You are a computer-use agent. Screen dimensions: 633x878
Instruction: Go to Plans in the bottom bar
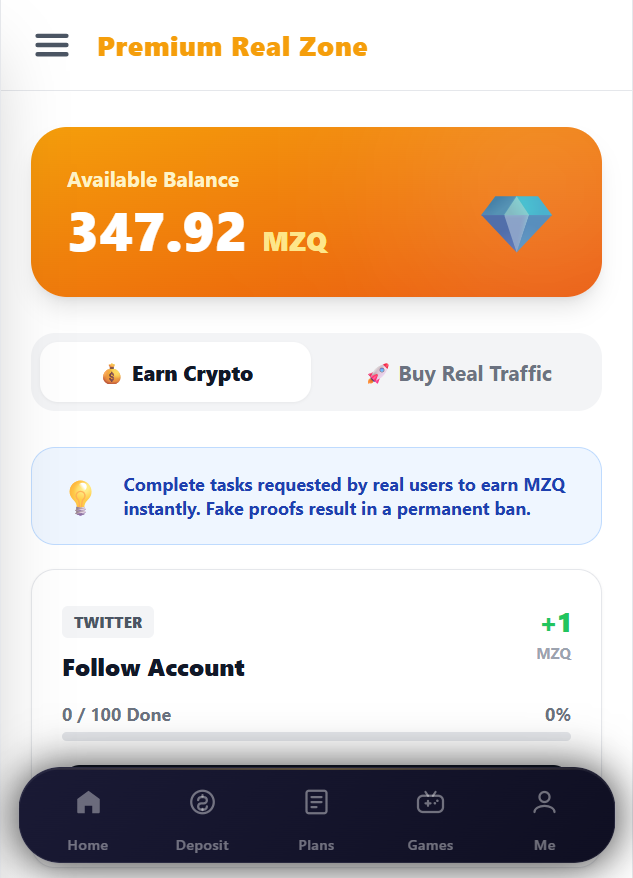[x=316, y=802]
